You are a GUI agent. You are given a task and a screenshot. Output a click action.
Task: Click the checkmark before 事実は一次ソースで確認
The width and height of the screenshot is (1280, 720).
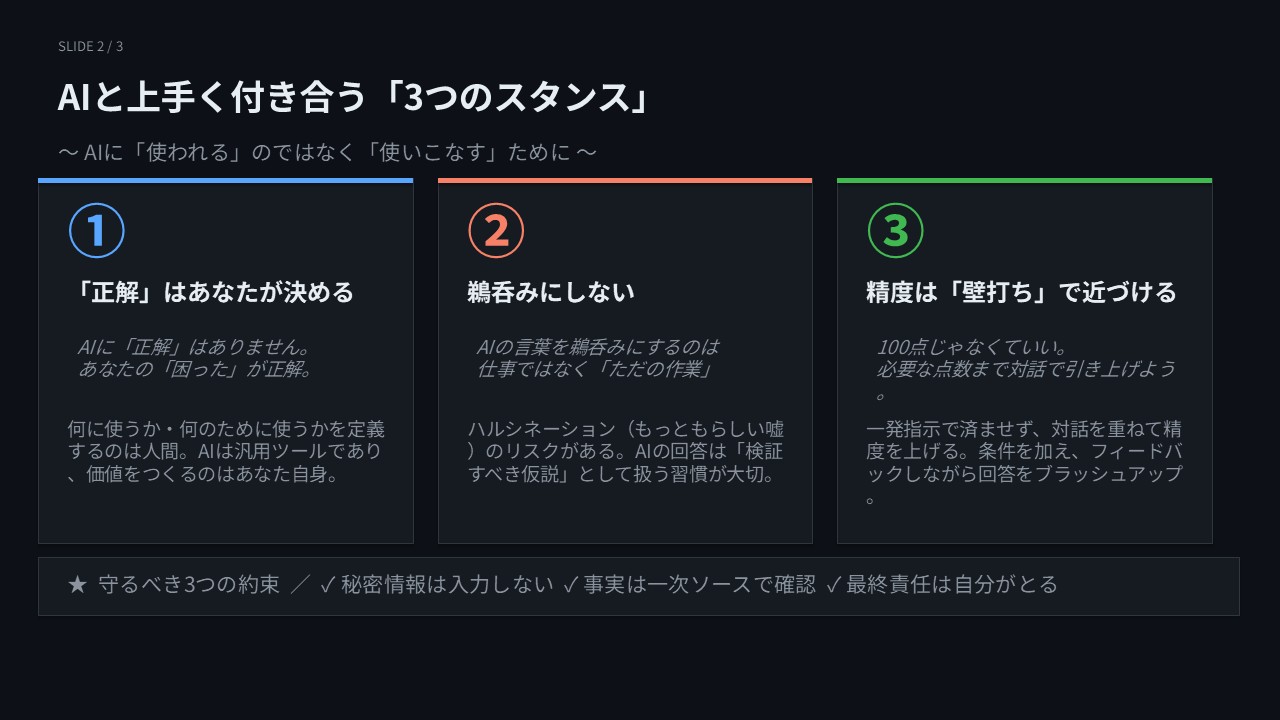570,585
